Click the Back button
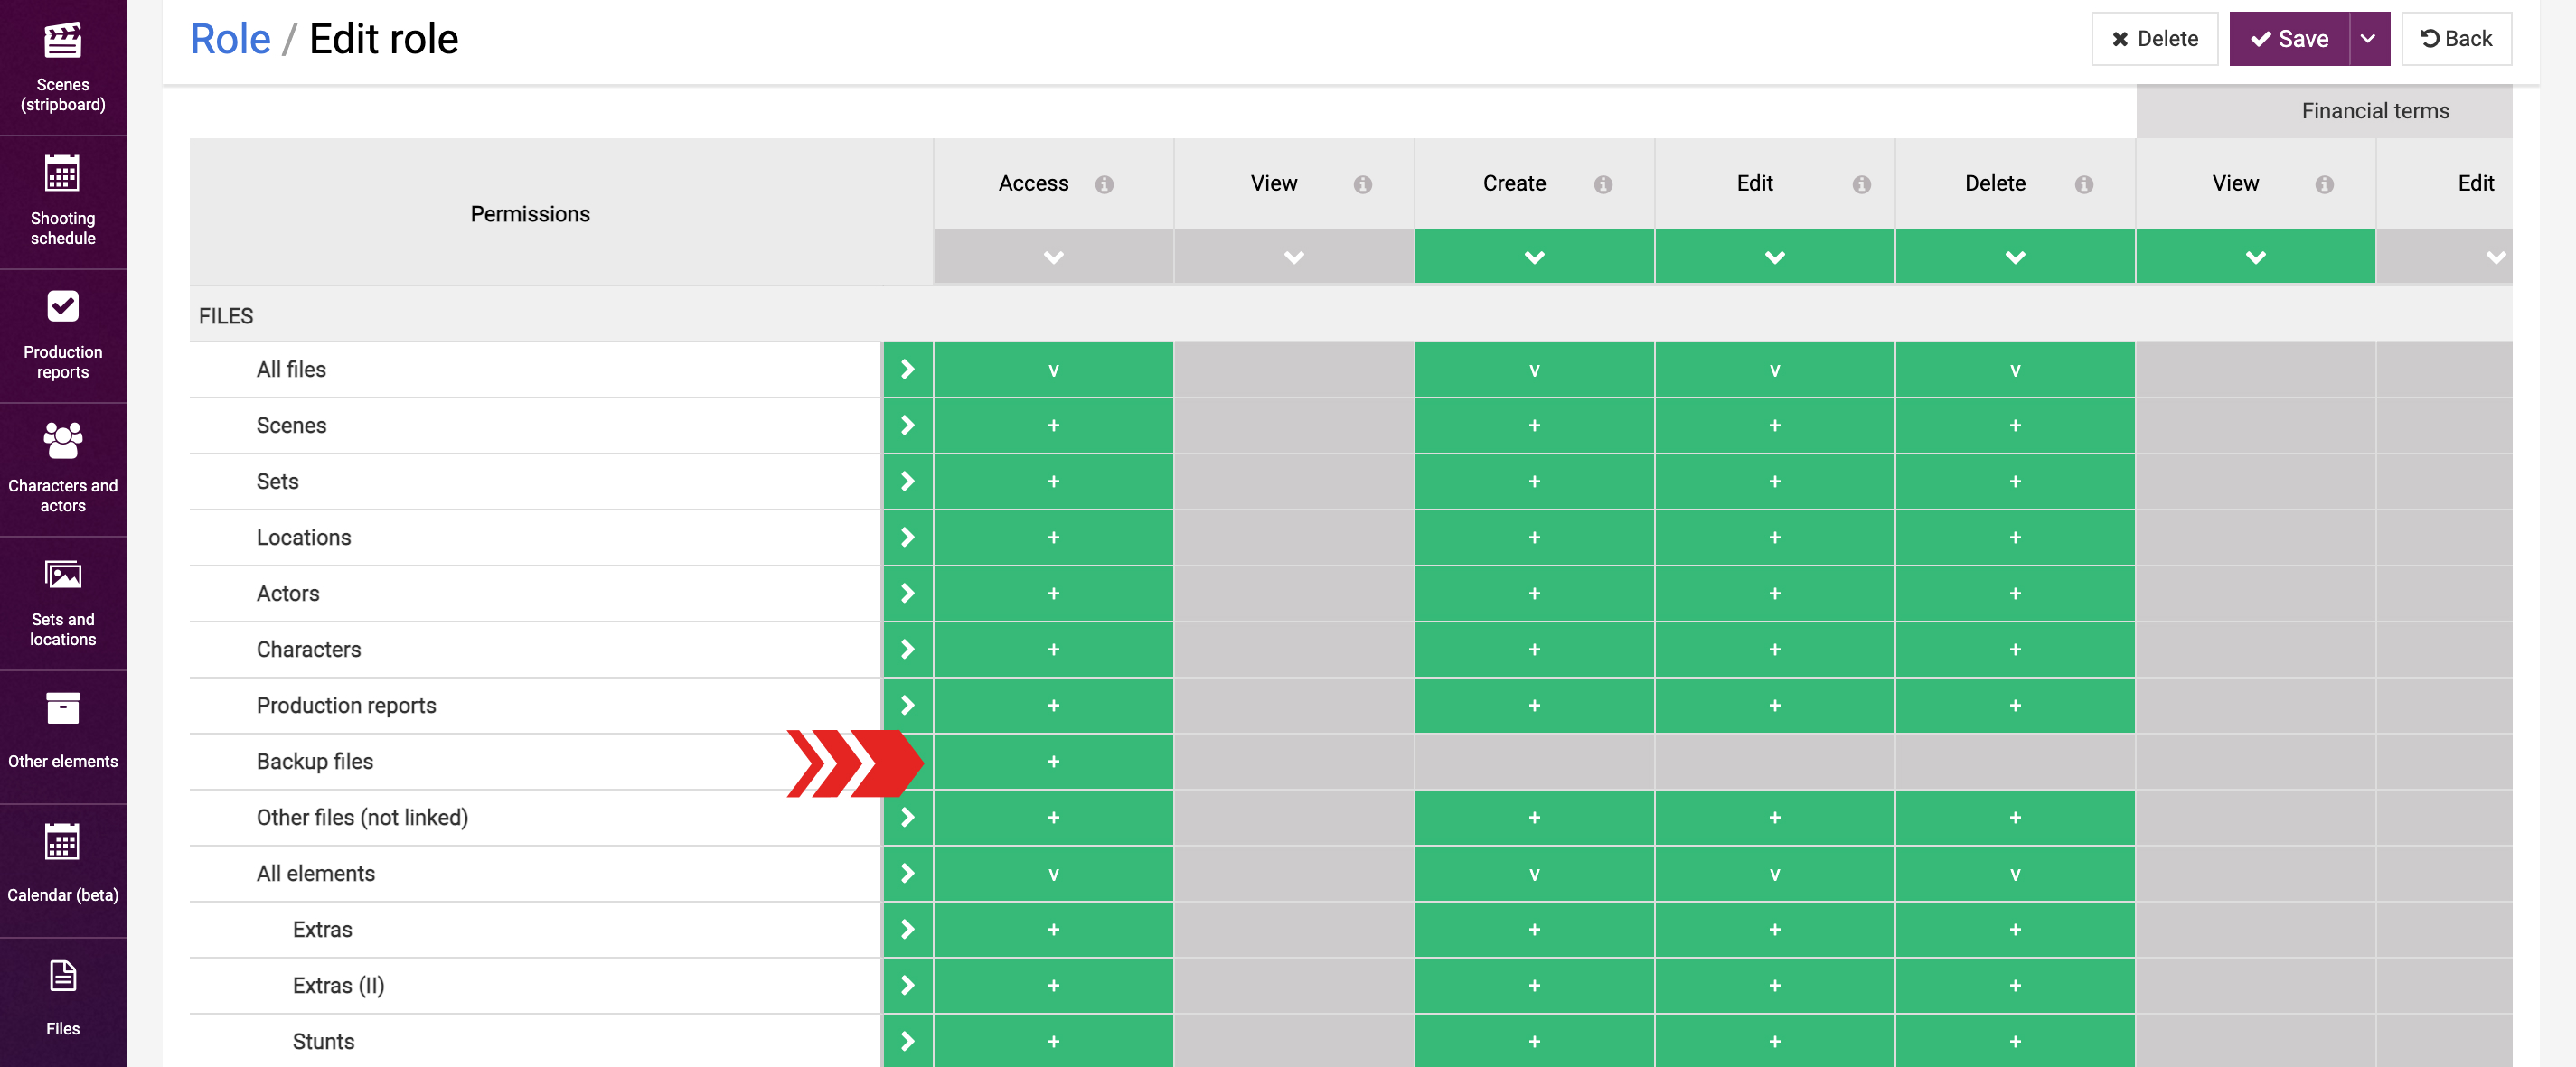 (2456, 39)
